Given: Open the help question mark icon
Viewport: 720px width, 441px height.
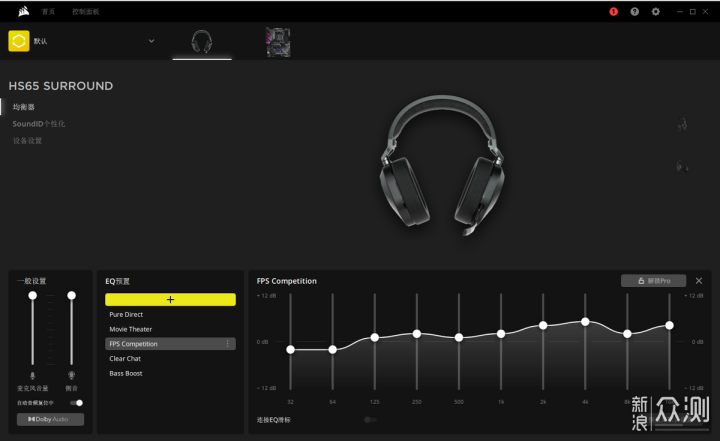Looking at the screenshot, I should [x=635, y=12].
